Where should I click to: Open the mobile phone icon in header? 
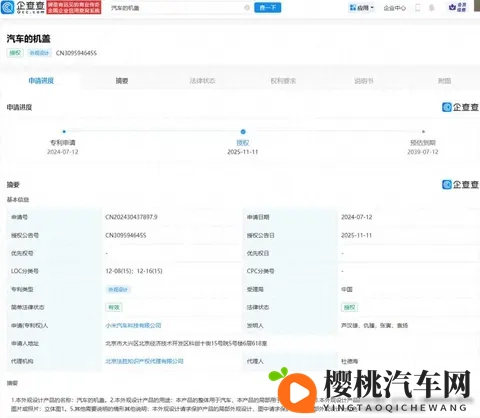coord(418,8)
